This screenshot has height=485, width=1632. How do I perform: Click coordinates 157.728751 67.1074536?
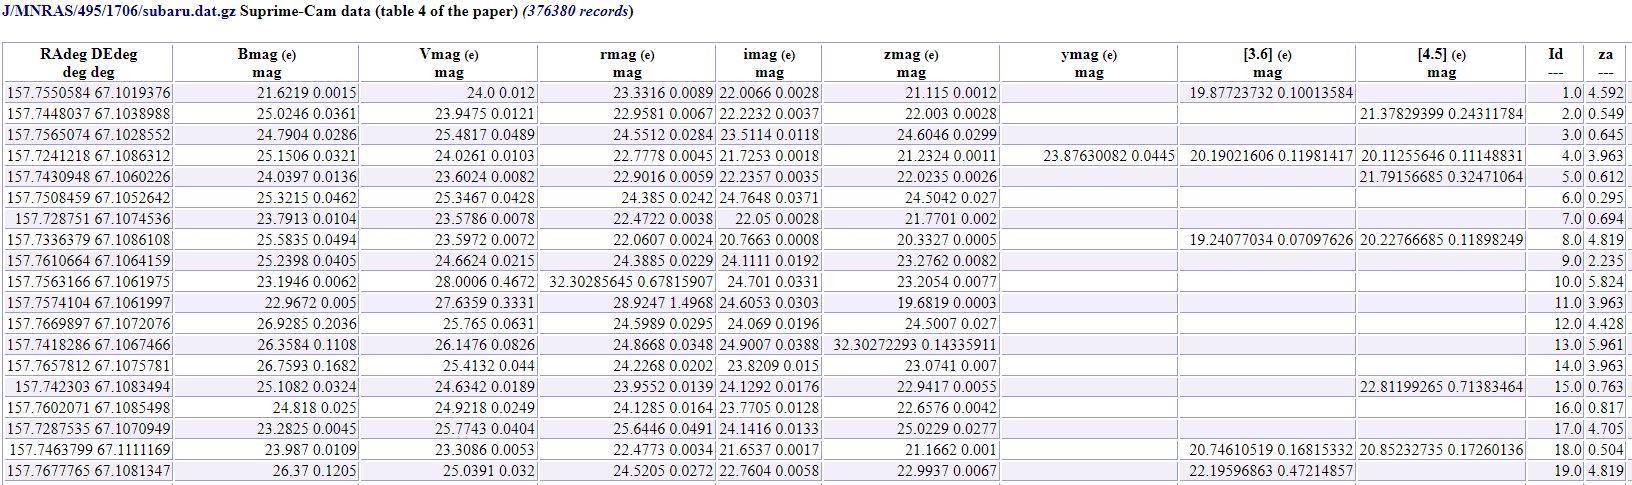coord(92,219)
